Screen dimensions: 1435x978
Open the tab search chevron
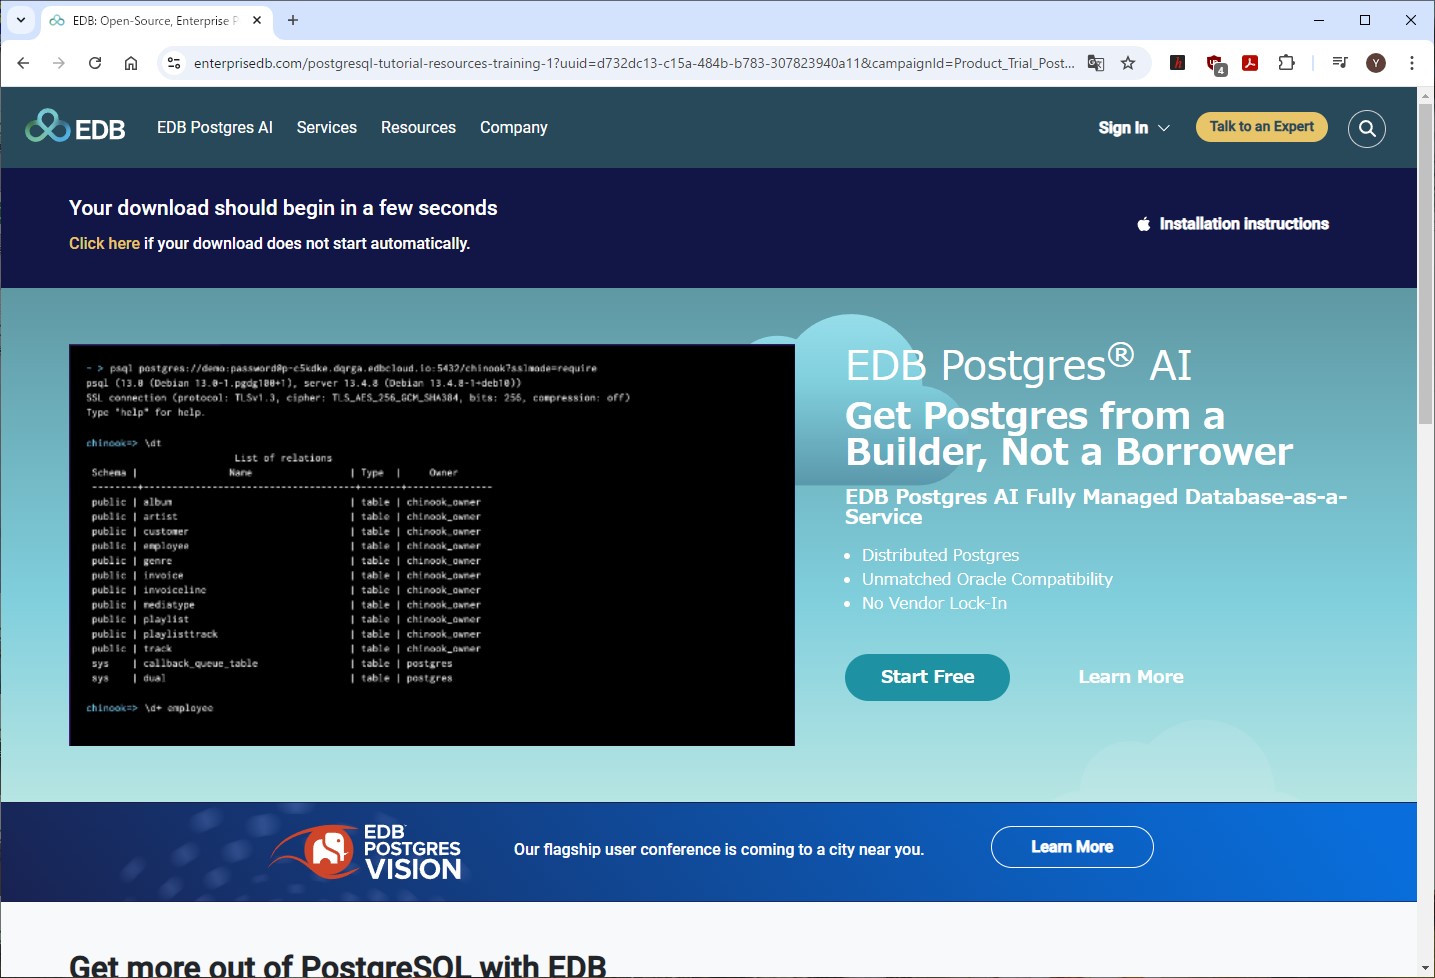pos(20,20)
